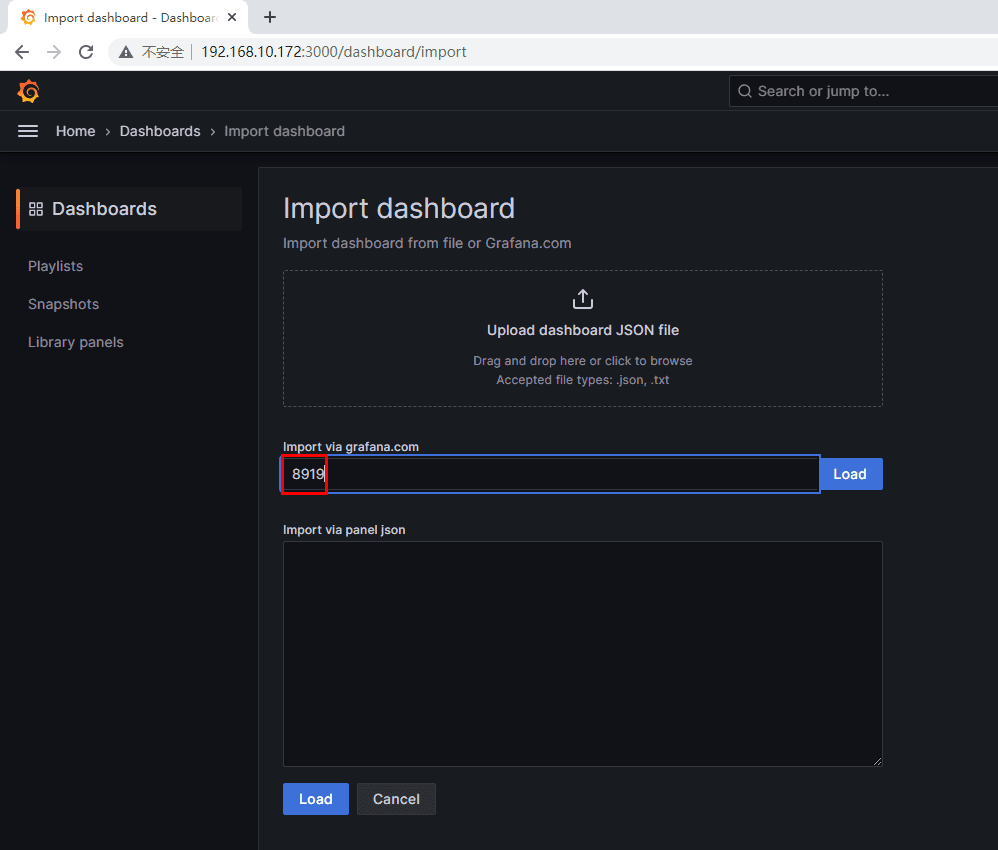Click the not-secure warning icon
Viewport: 998px width, 850px height.
coord(126,52)
